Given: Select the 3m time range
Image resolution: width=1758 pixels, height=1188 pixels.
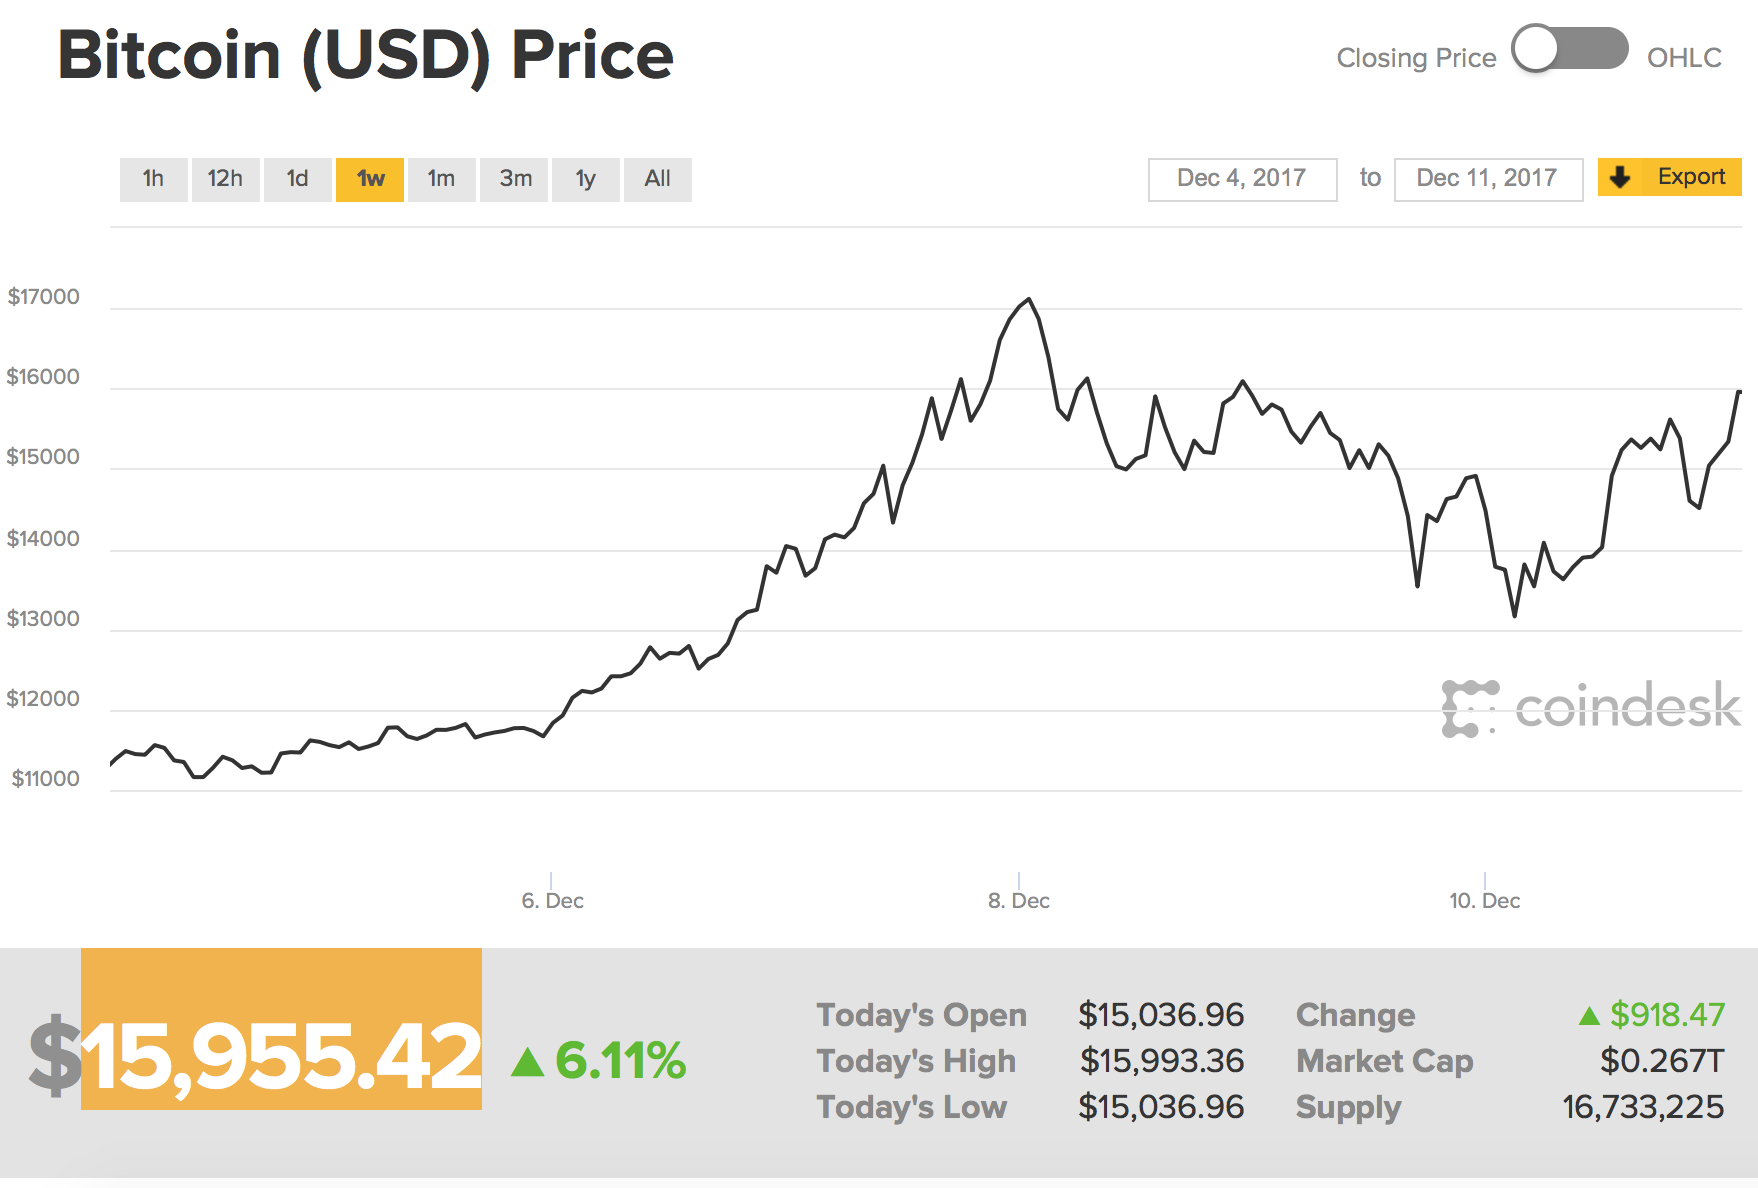Looking at the screenshot, I should tap(513, 178).
